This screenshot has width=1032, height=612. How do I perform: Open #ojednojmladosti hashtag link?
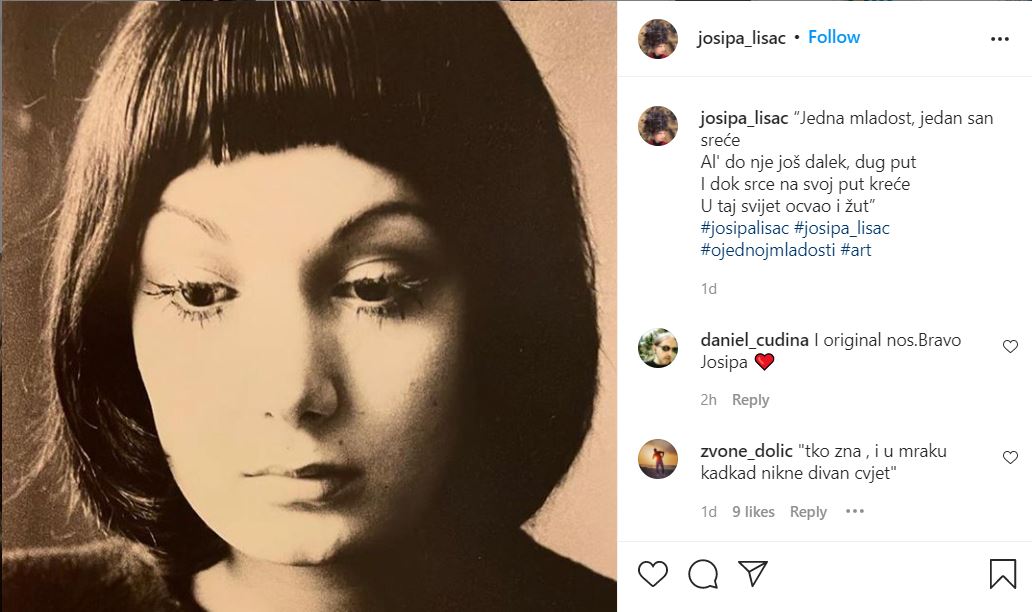tap(768, 250)
